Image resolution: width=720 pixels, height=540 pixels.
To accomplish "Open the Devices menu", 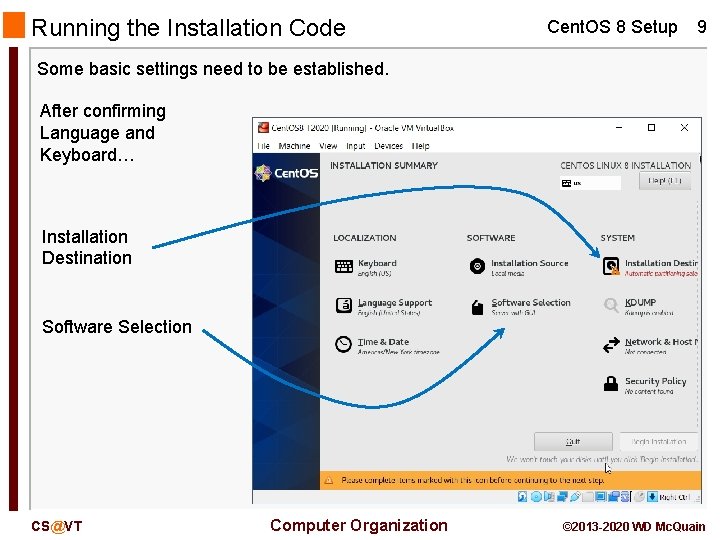I will (x=388, y=146).
